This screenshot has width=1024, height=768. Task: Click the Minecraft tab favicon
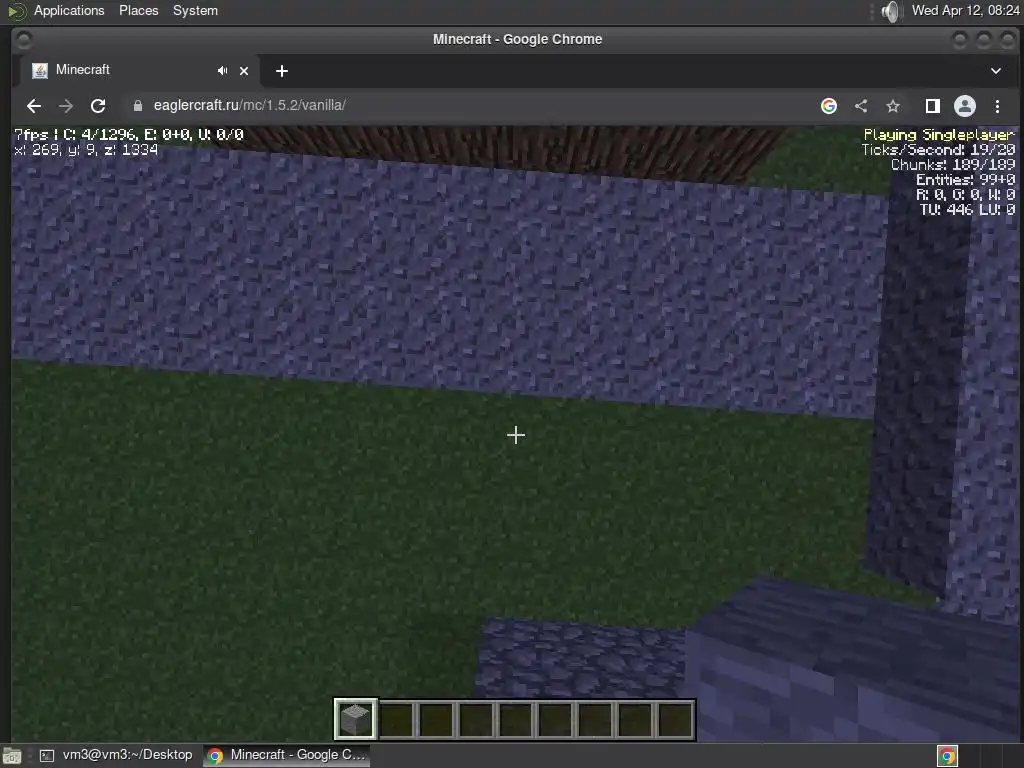tap(40, 71)
